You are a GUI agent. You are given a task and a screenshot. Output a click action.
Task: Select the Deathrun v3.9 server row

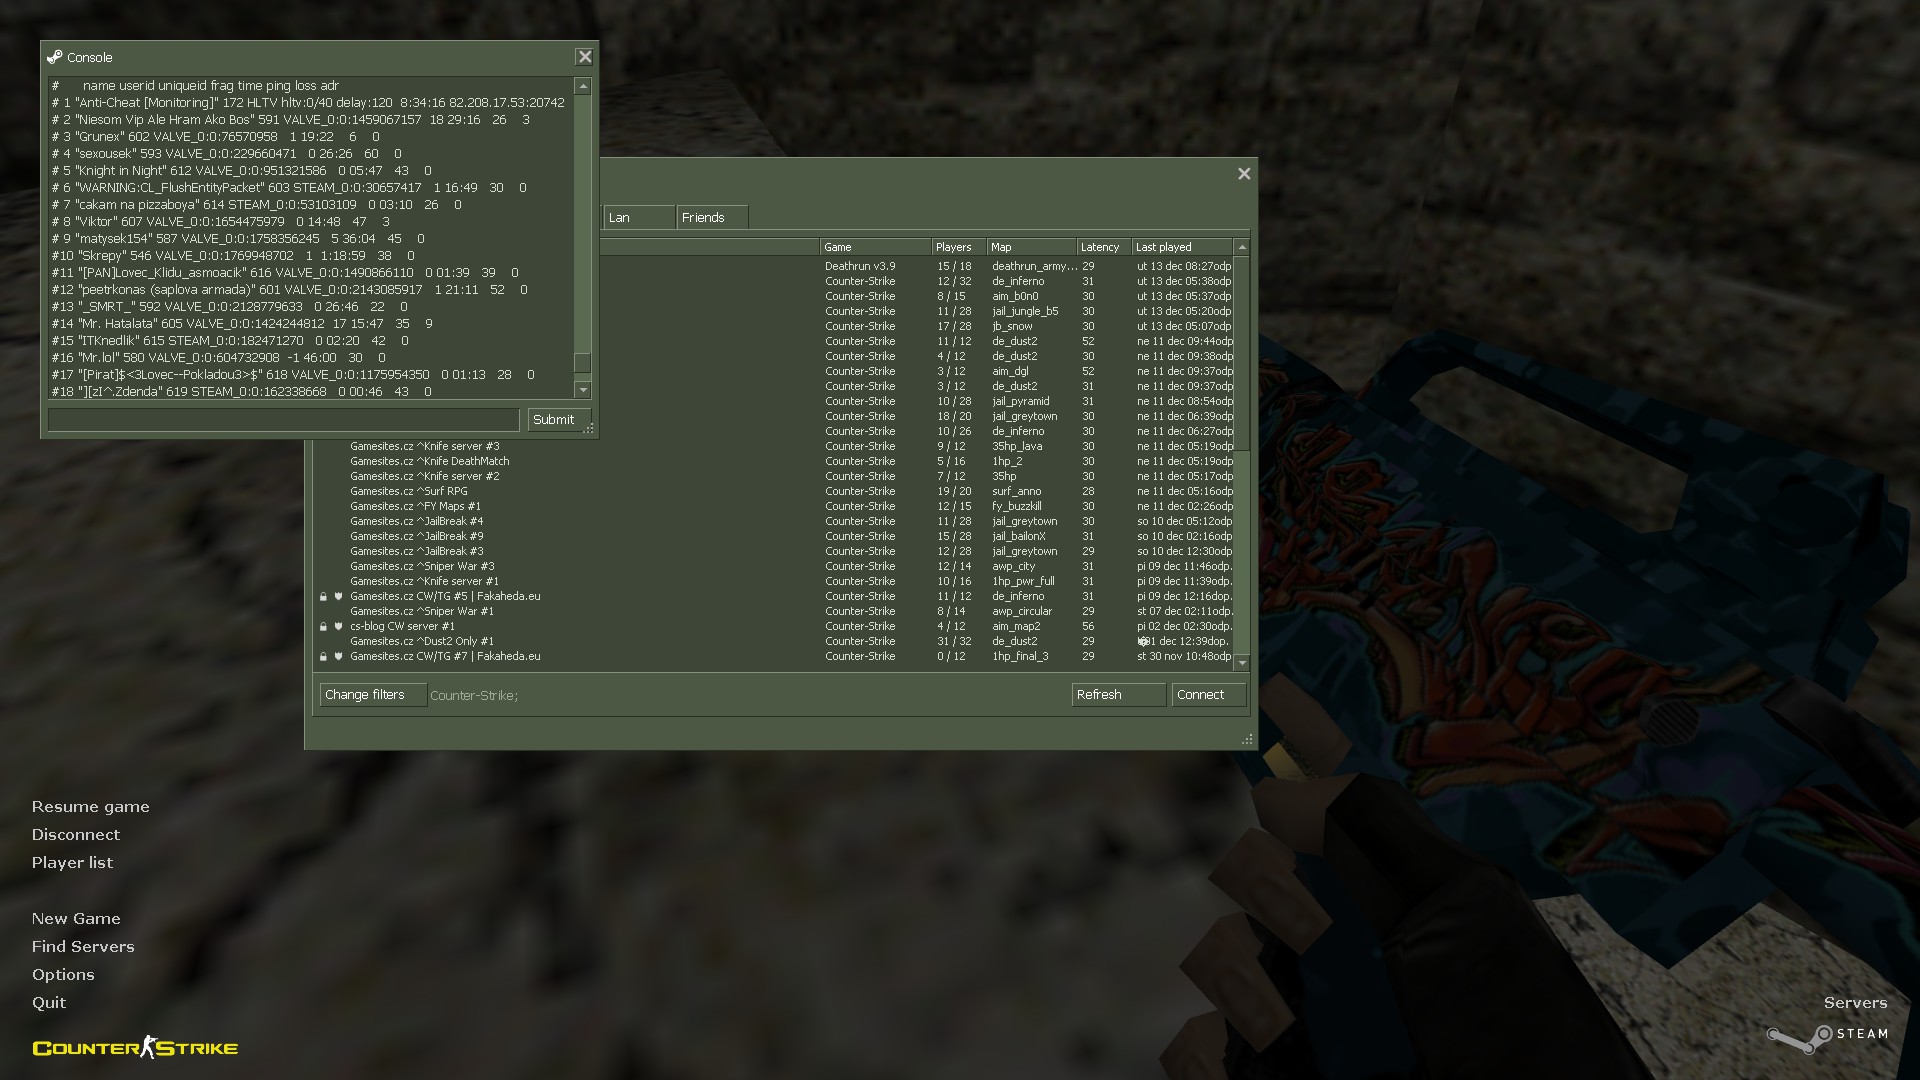[917, 267]
